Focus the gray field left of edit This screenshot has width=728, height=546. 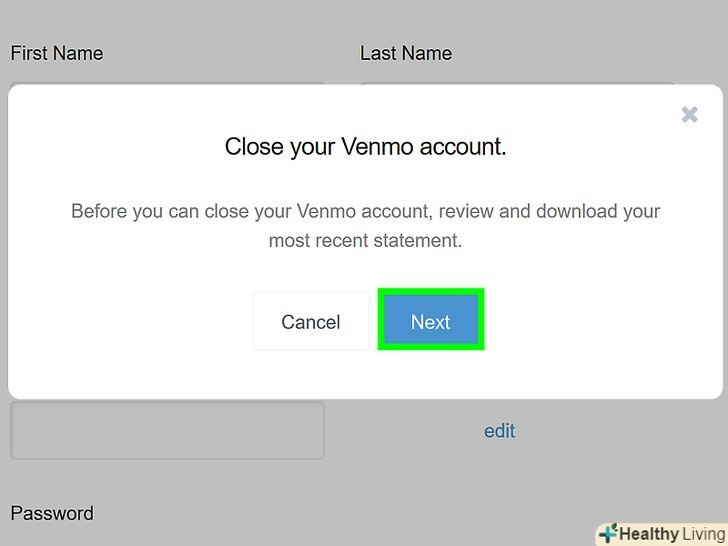tap(167, 431)
